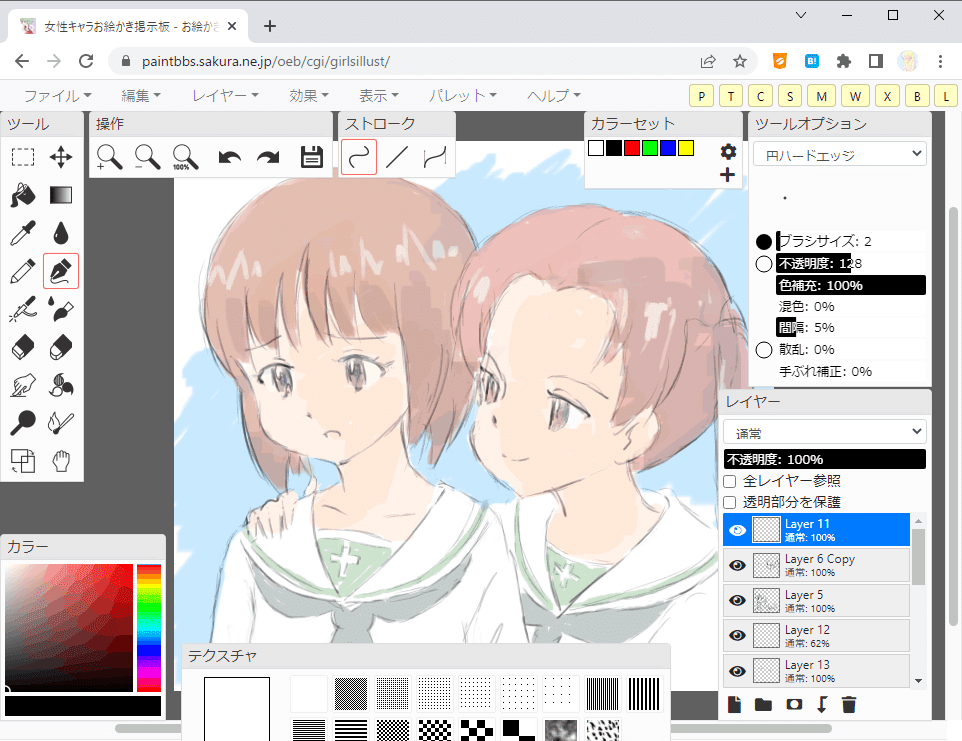Undo the last stroke
Image resolution: width=962 pixels, height=741 pixels.
pyautogui.click(x=229, y=157)
